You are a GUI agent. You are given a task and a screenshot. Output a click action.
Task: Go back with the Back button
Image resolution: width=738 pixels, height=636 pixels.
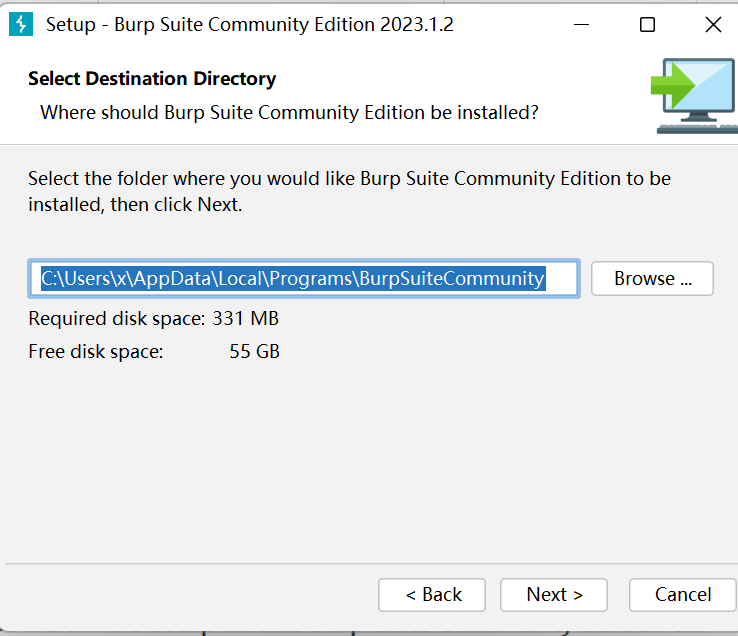coord(432,595)
